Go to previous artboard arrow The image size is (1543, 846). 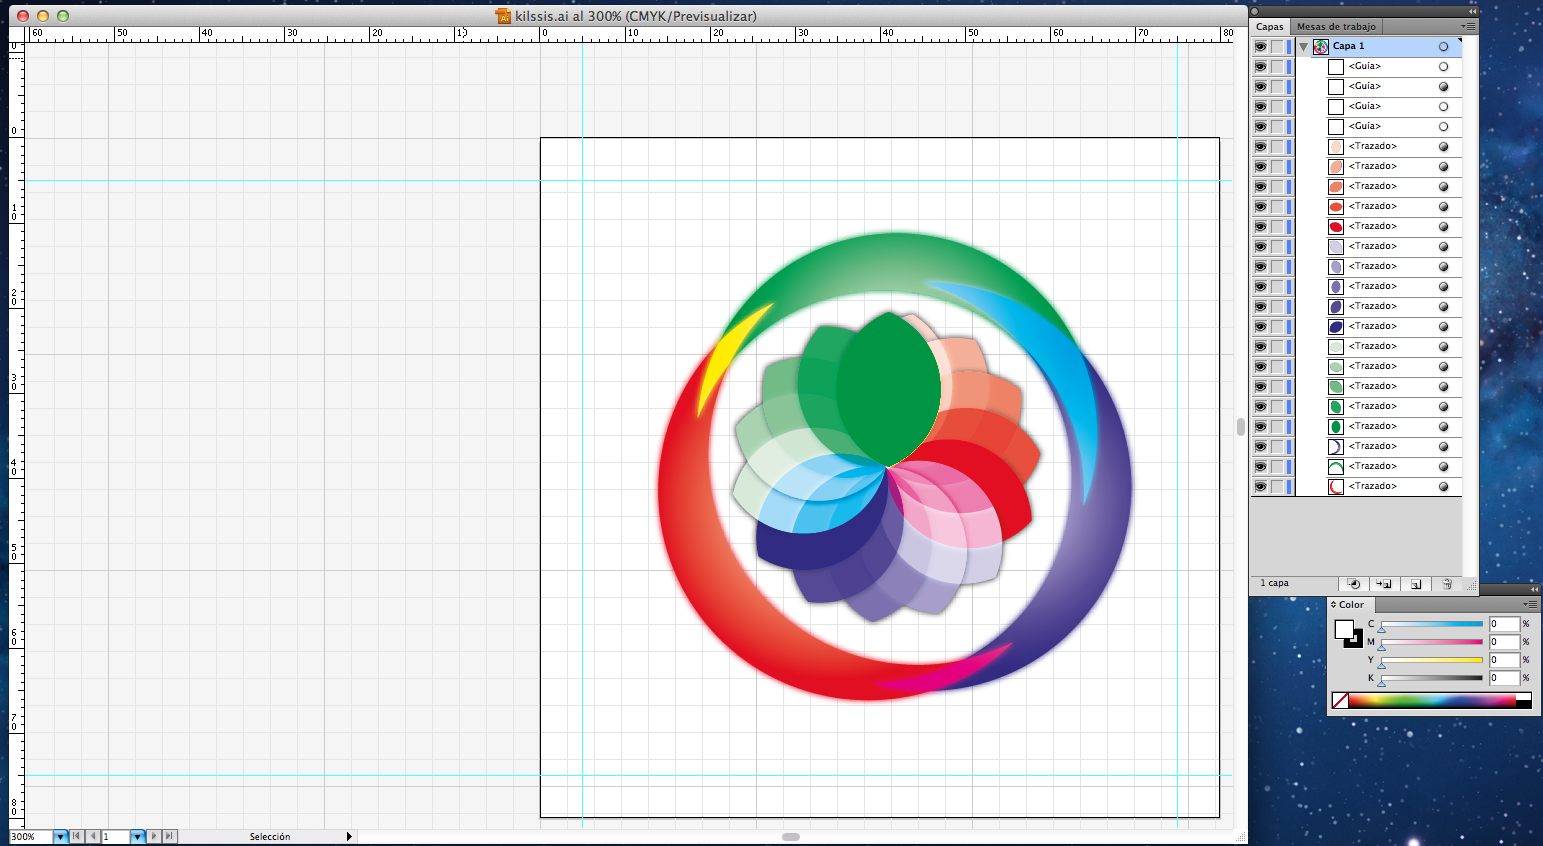(93, 836)
